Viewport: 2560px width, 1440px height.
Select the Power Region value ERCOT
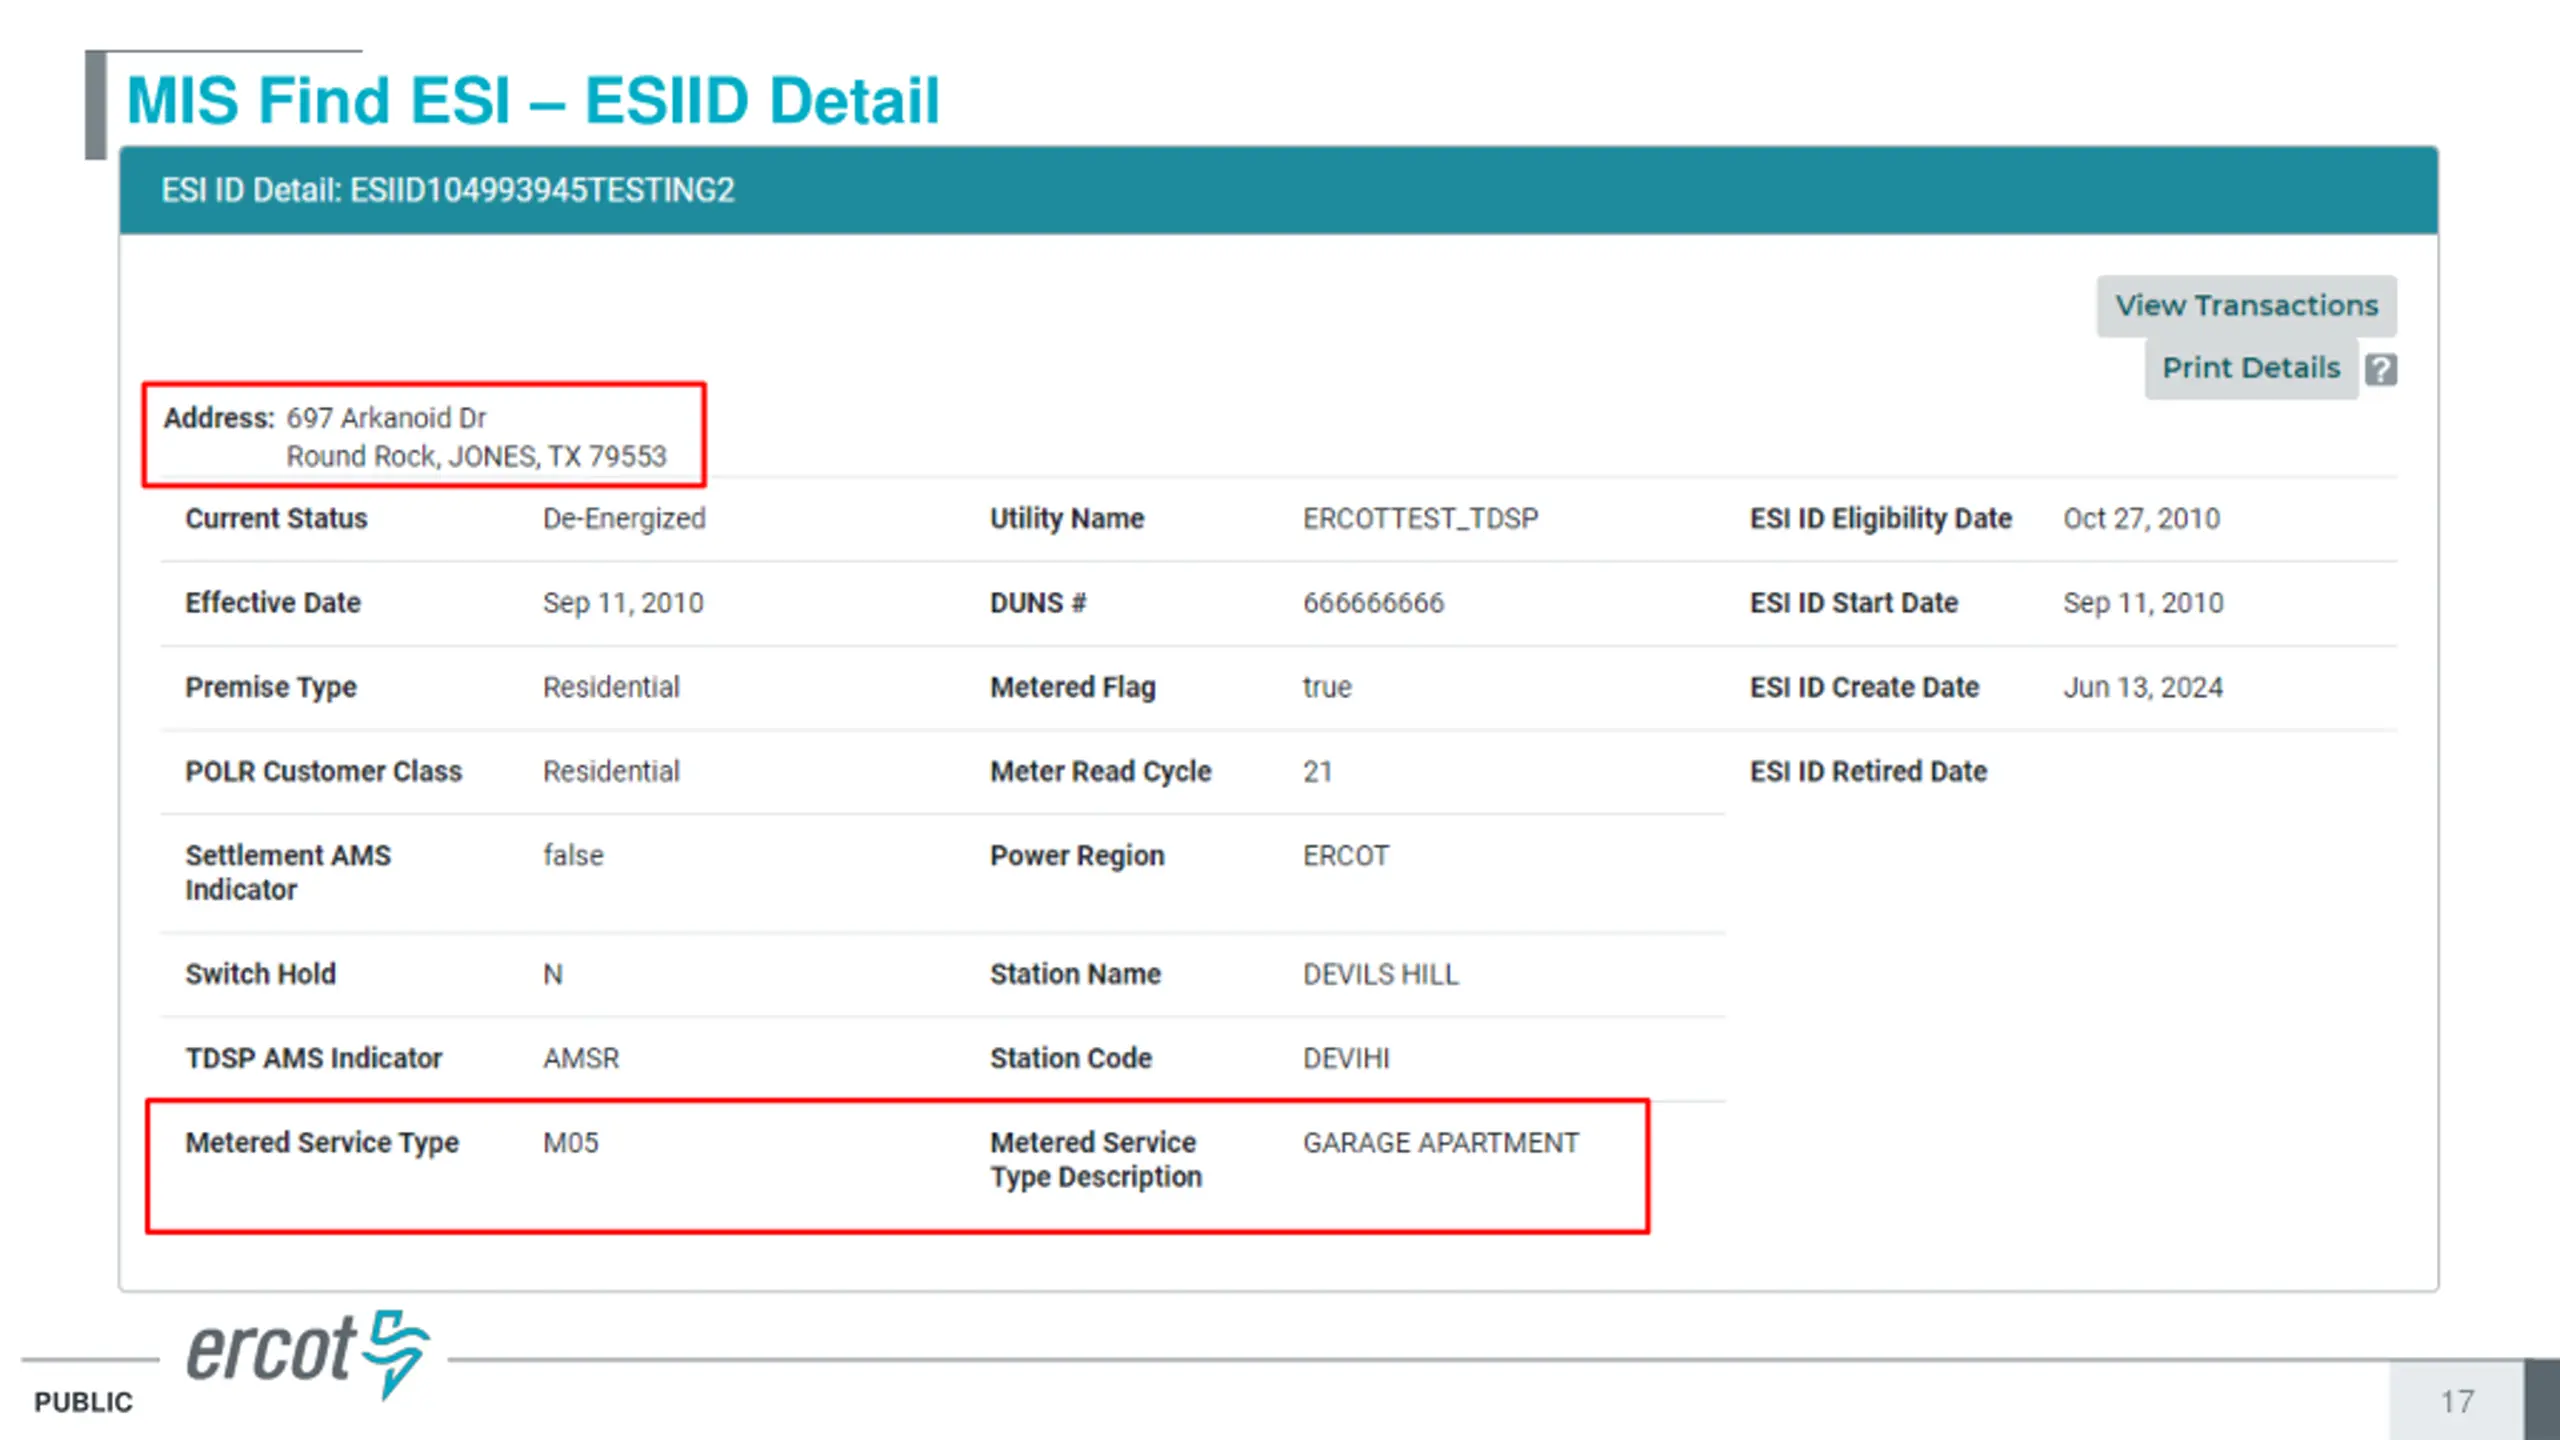[x=1346, y=856]
